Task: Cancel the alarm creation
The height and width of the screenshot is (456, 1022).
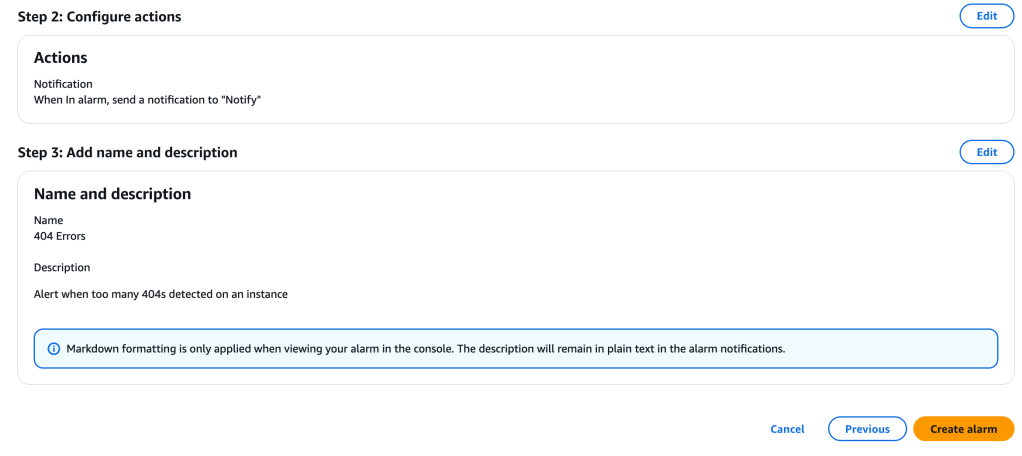Action: pyautogui.click(x=787, y=429)
